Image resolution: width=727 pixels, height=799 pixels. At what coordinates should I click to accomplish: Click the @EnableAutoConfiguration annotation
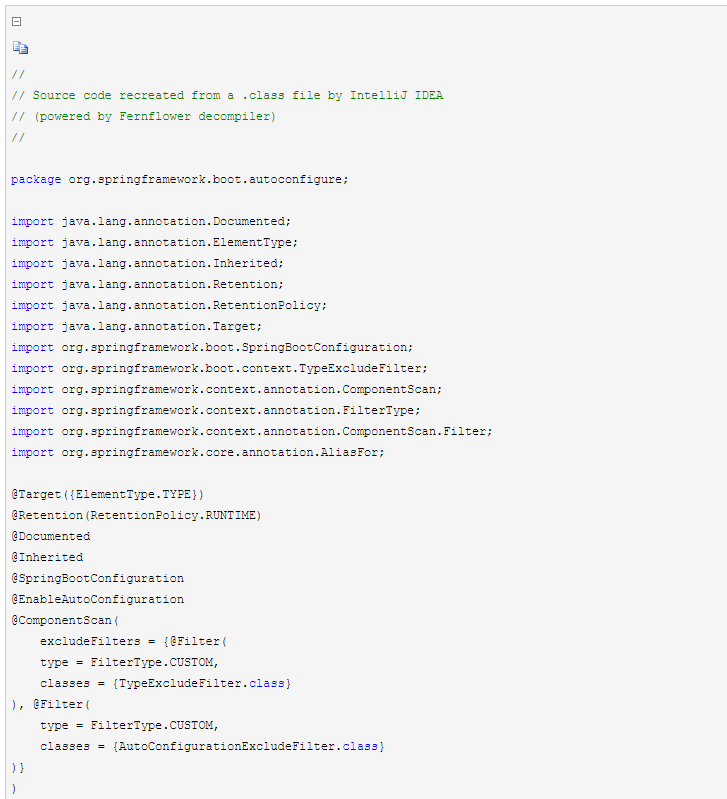(98, 599)
